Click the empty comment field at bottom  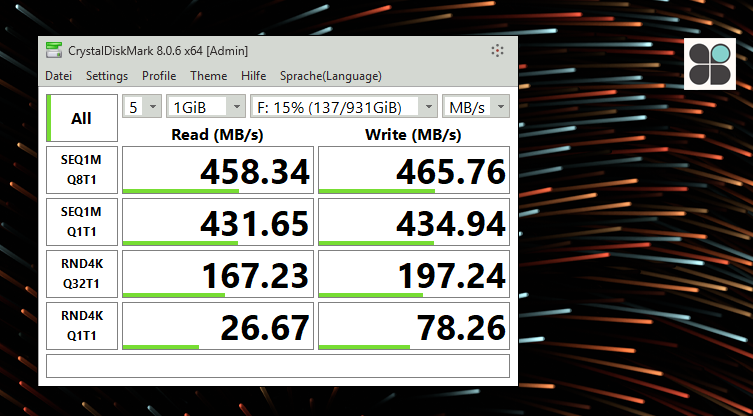point(278,366)
